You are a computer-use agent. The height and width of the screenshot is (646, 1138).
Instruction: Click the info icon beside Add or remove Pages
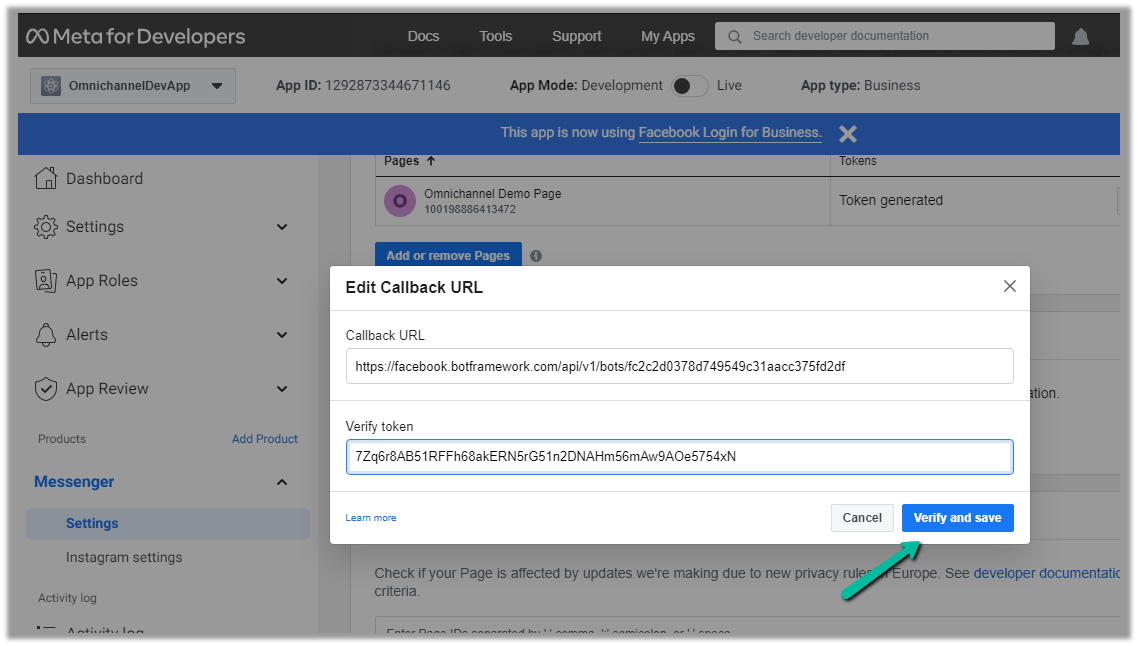pyautogui.click(x=536, y=256)
